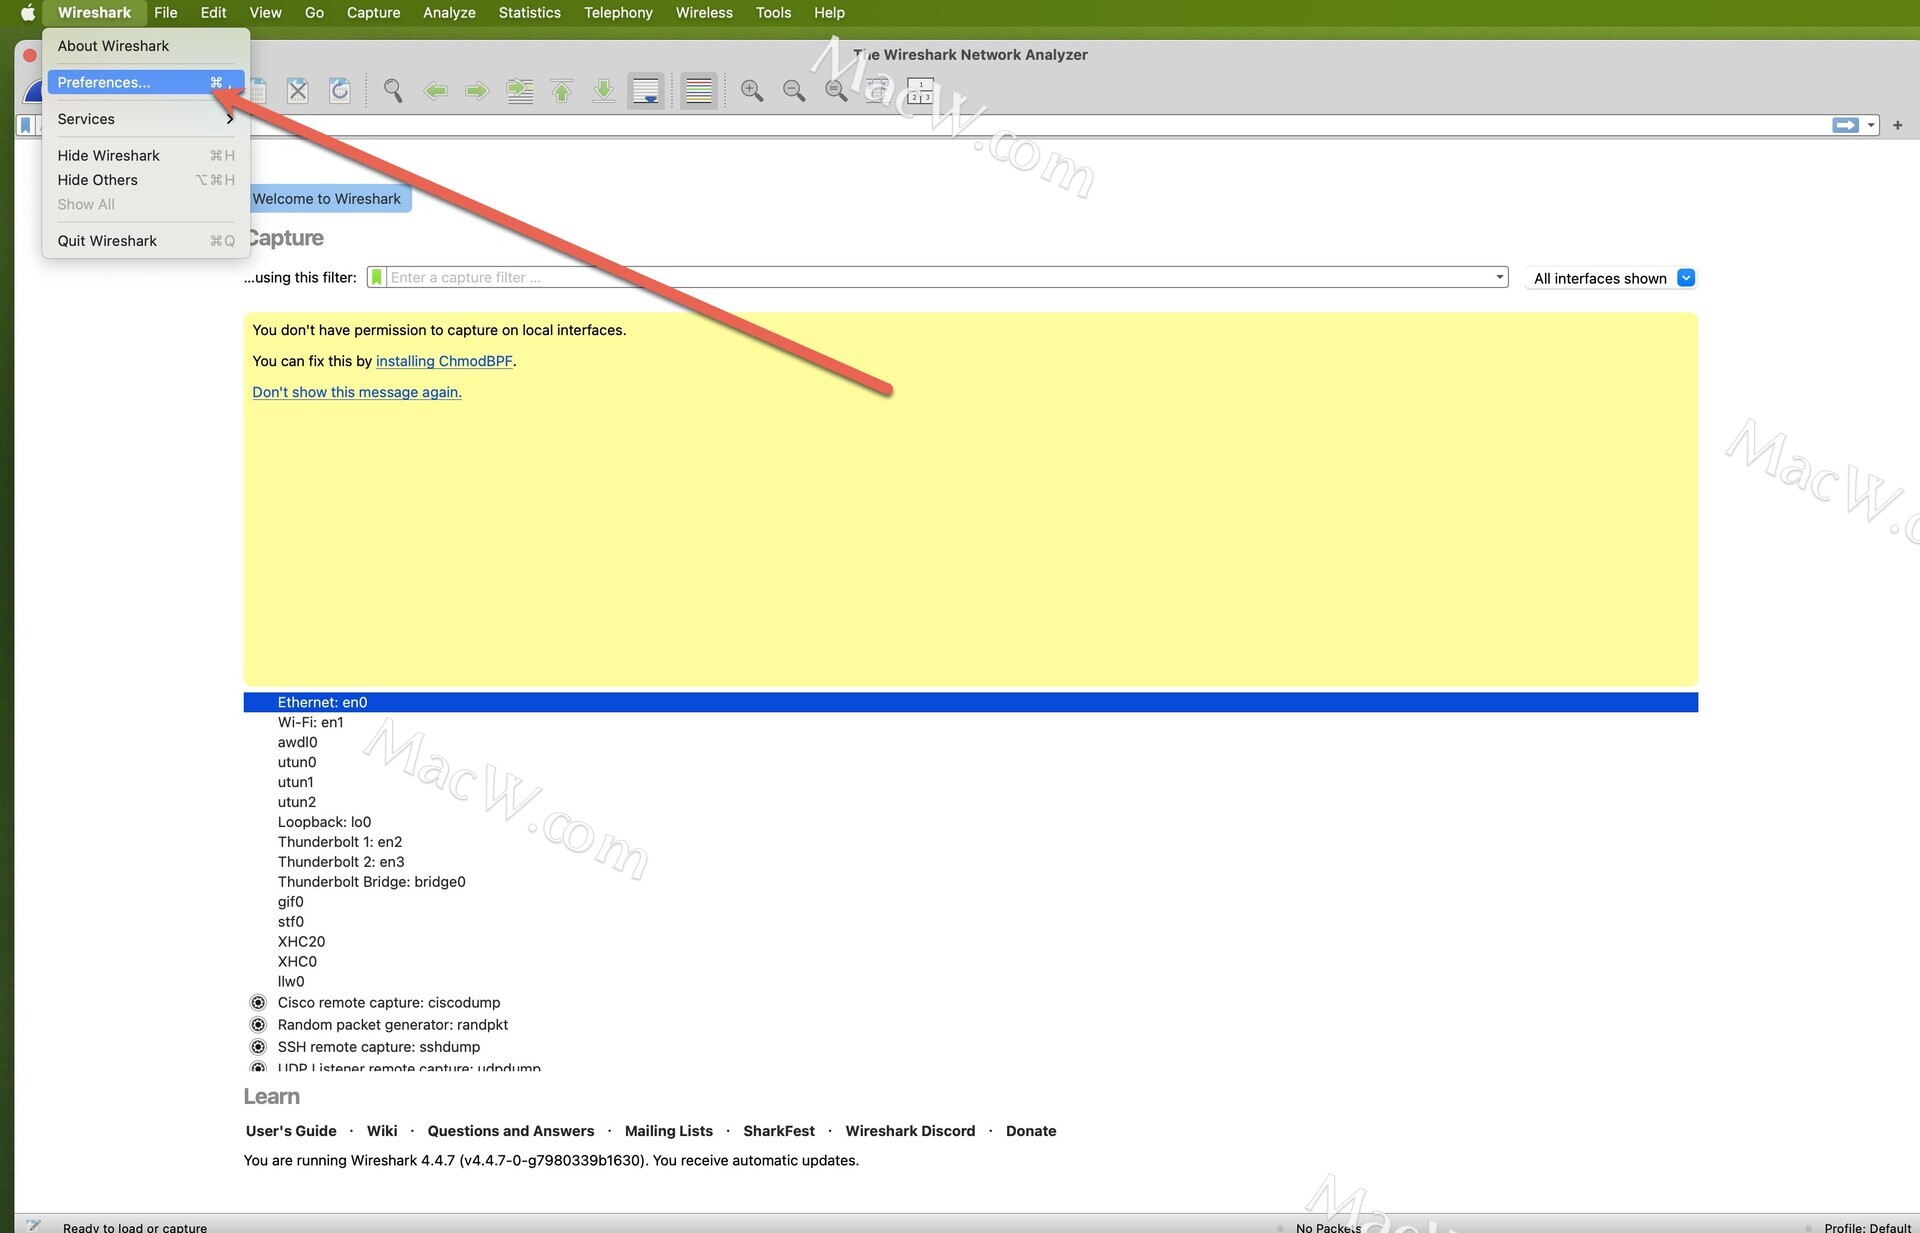Select the Loopback: lo0 interface

click(x=970, y=822)
